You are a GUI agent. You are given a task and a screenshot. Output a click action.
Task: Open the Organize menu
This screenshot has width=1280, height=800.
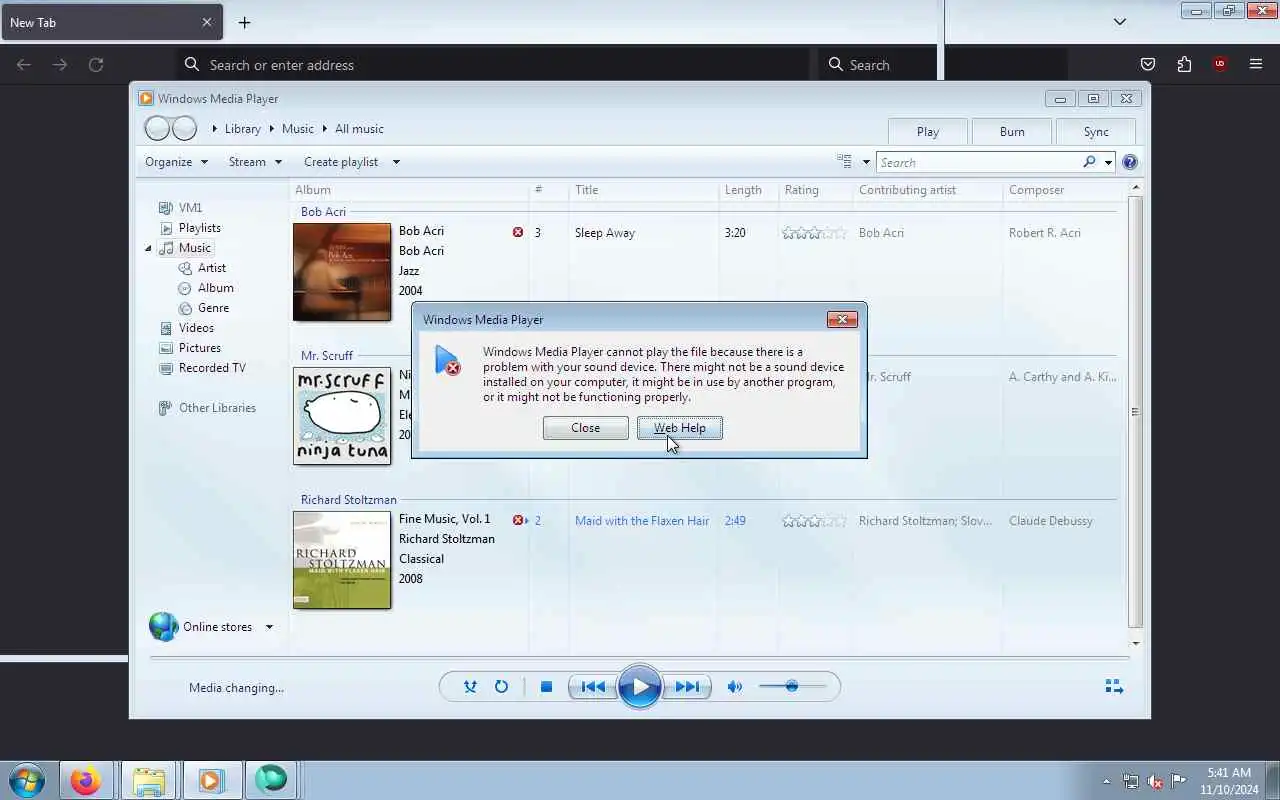click(177, 162)
